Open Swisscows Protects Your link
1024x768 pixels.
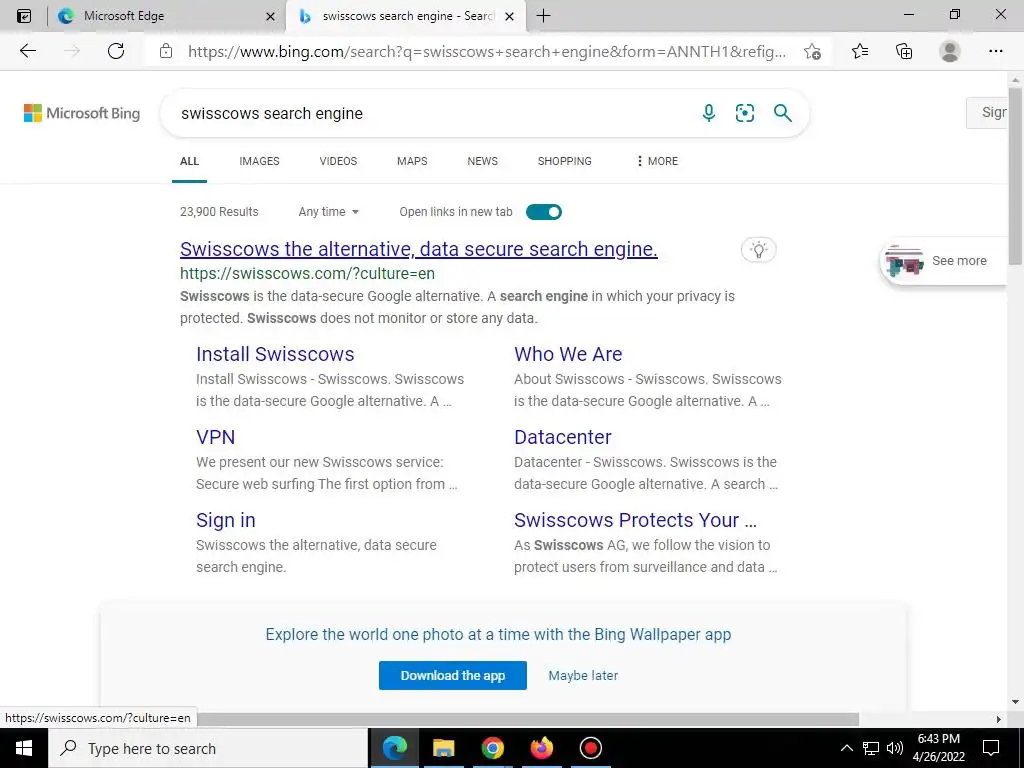point(635,520)
